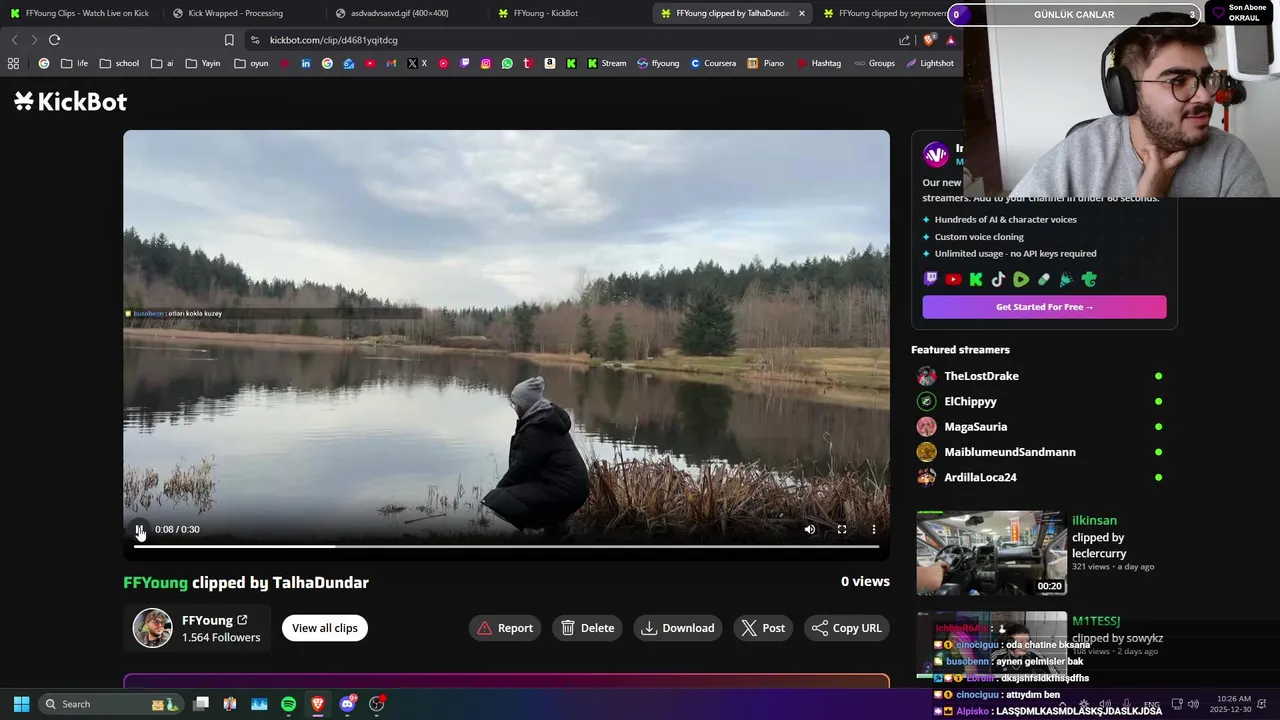
Task: Switch to FFYoung clipped by seymoven tab
Action: coord(886,13)
